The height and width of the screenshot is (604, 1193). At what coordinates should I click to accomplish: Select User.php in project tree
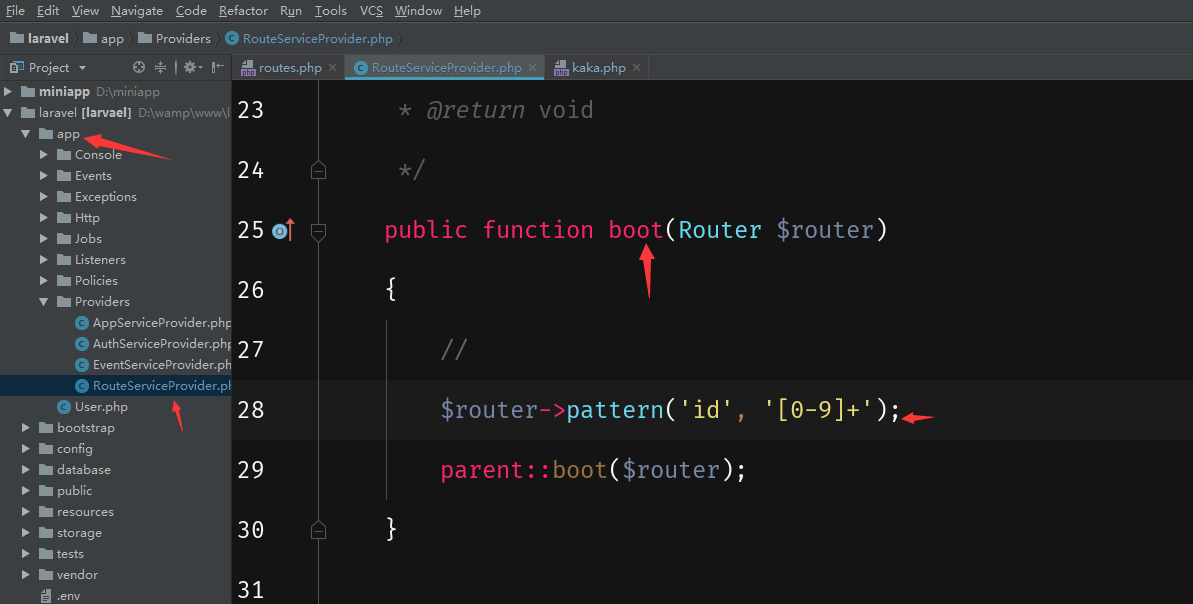92,407
